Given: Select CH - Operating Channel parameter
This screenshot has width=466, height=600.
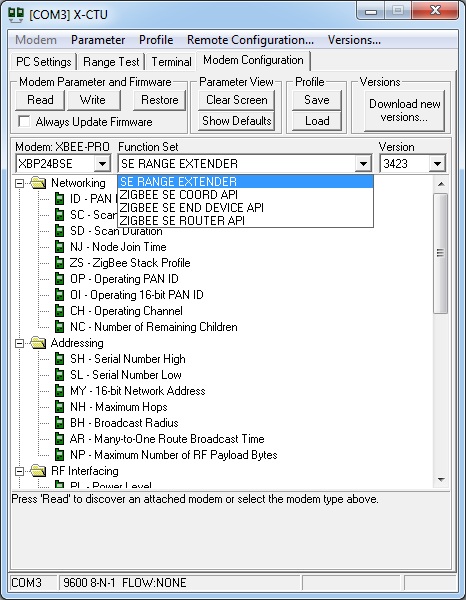Looking at the screenshot, I should pos(126,311).
